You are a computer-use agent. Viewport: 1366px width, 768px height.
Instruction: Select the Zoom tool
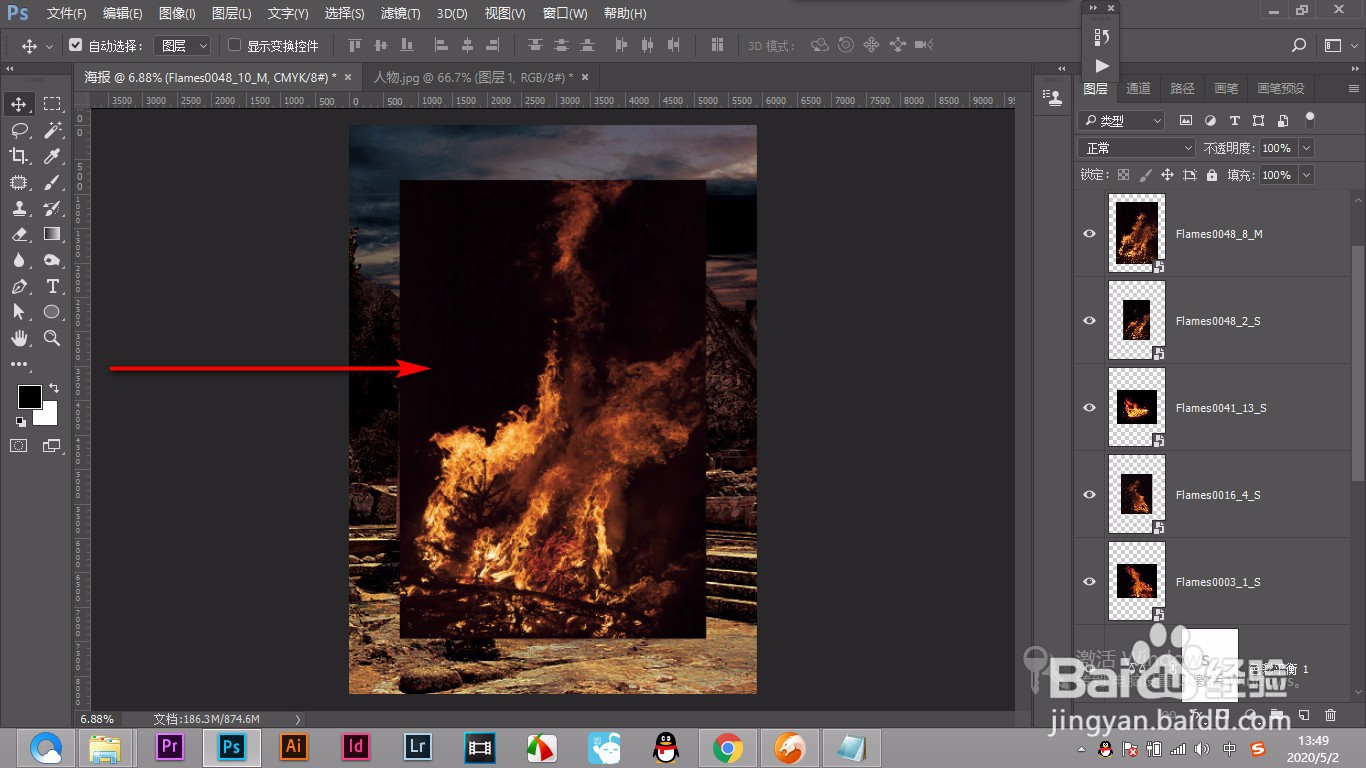52,338
